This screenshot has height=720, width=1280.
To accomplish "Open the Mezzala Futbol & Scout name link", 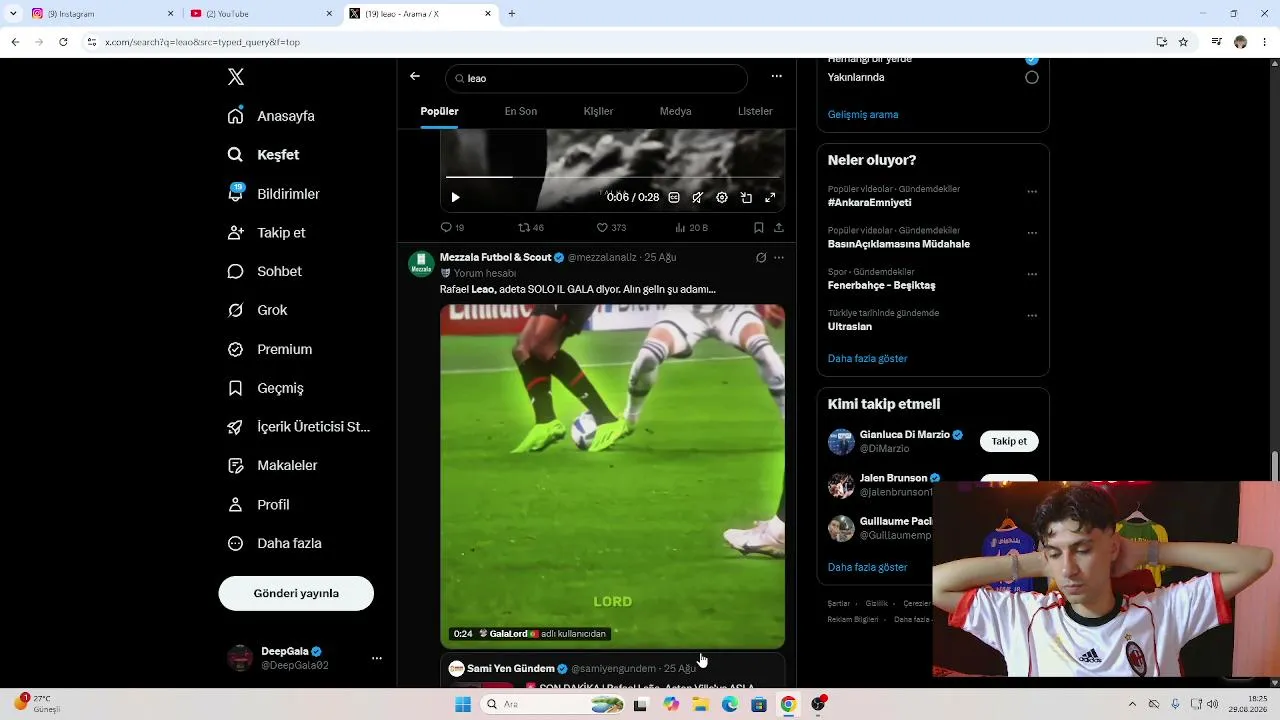I will coord(496,257).
